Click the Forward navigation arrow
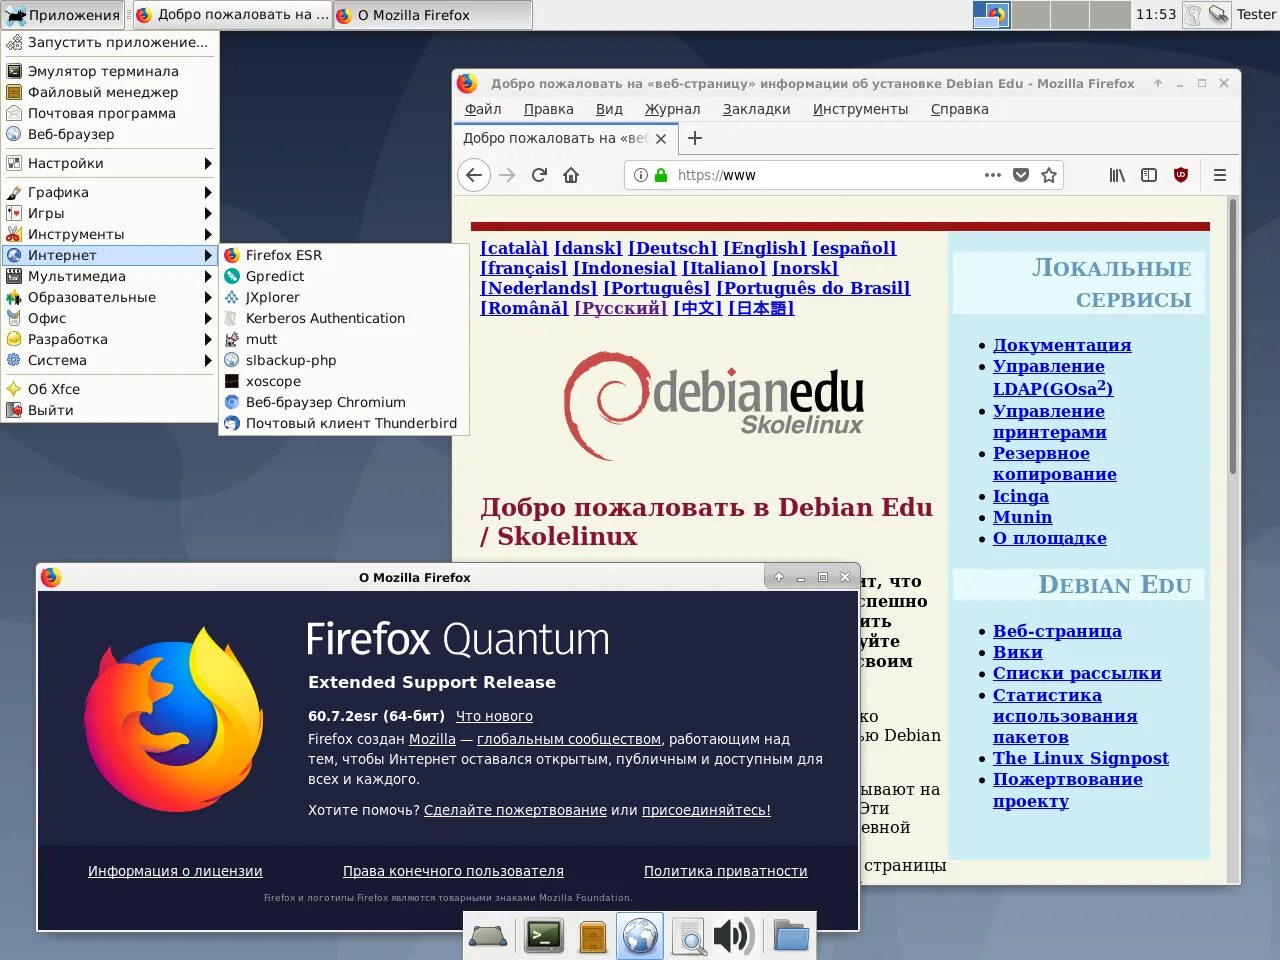 [x=507, y=175]
